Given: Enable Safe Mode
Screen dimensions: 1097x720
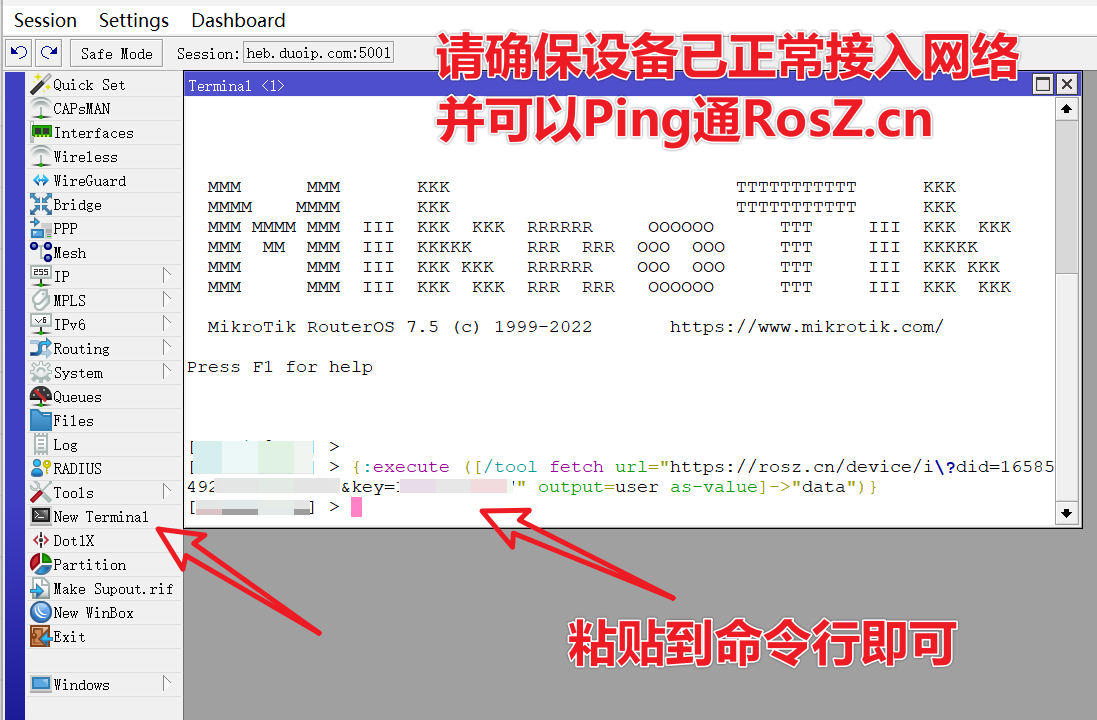Looking at the screenshot, I should (x=113, y=53).
